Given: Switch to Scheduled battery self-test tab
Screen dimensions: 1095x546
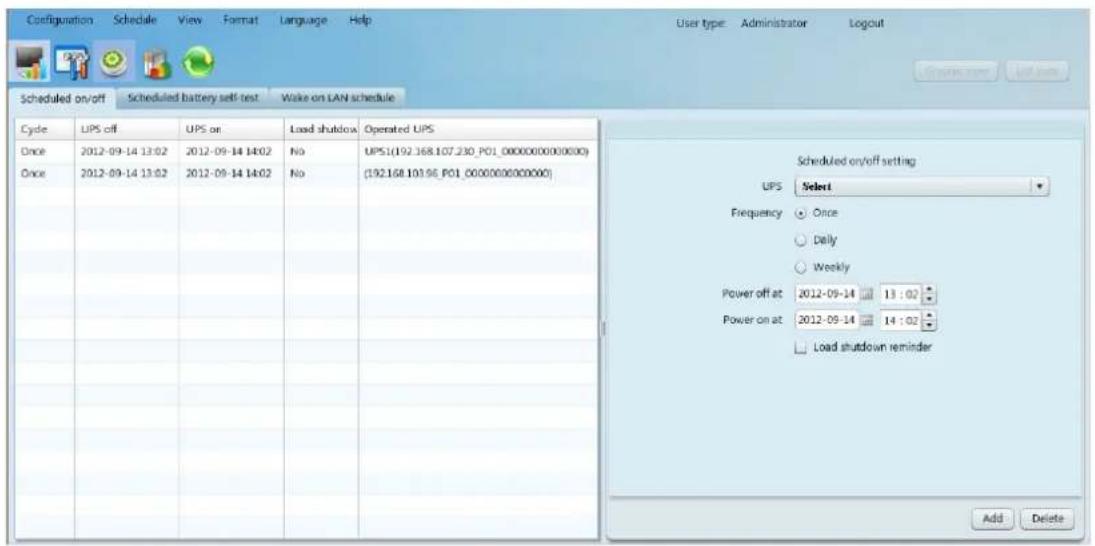Looking at the screenshot, I should click(193, 98).
